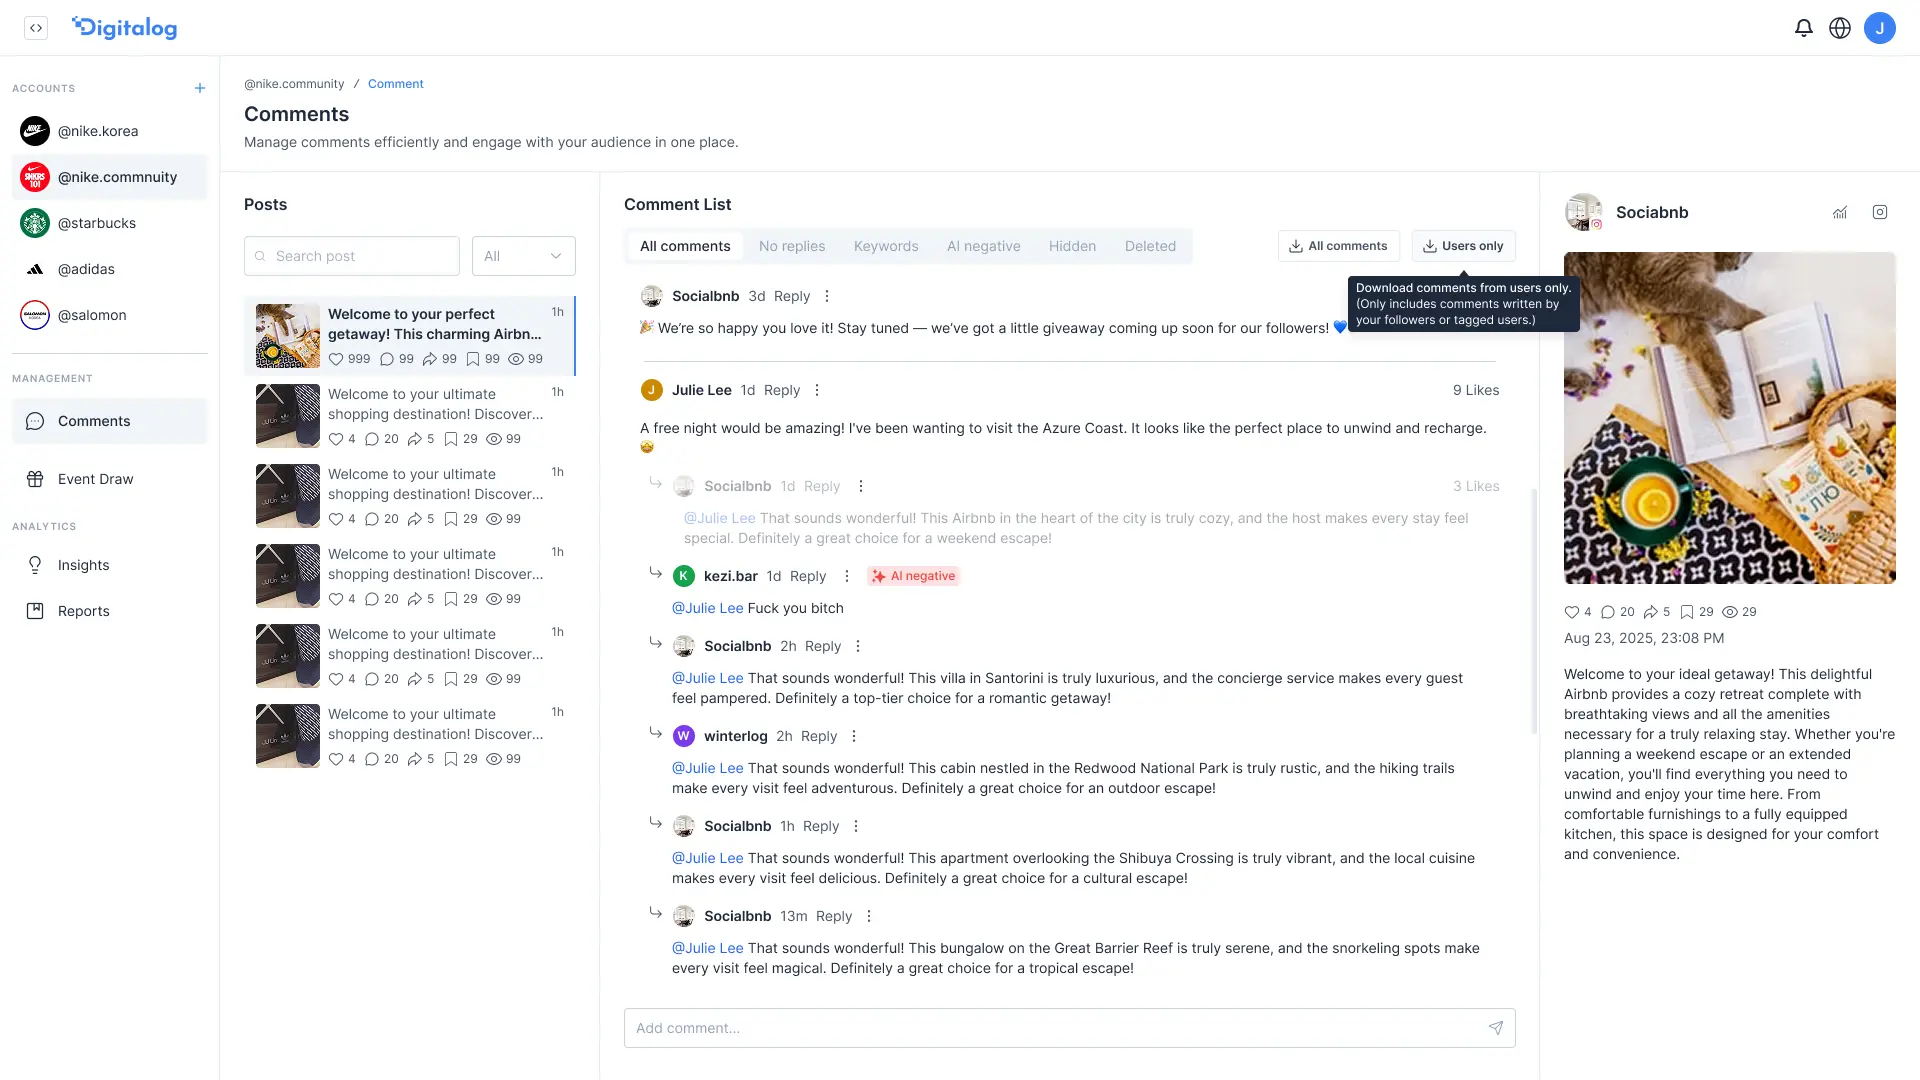The height and width of the screenshot is (1080, 1920).
Task: Switch to Deleted tab
Action: [1150, 246]
